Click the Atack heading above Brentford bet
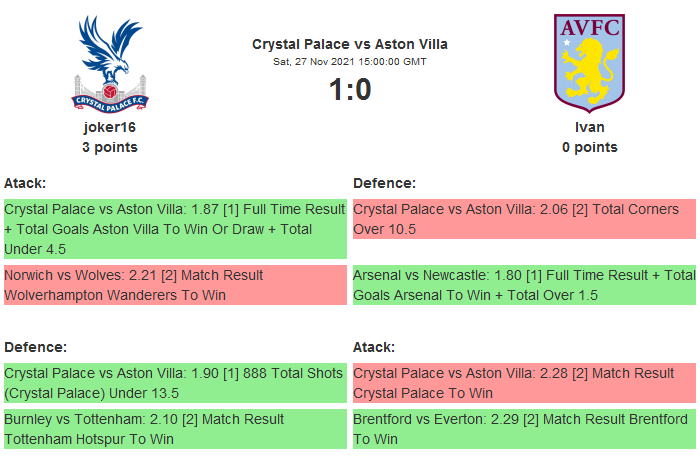700x460 pixels. 374,347
